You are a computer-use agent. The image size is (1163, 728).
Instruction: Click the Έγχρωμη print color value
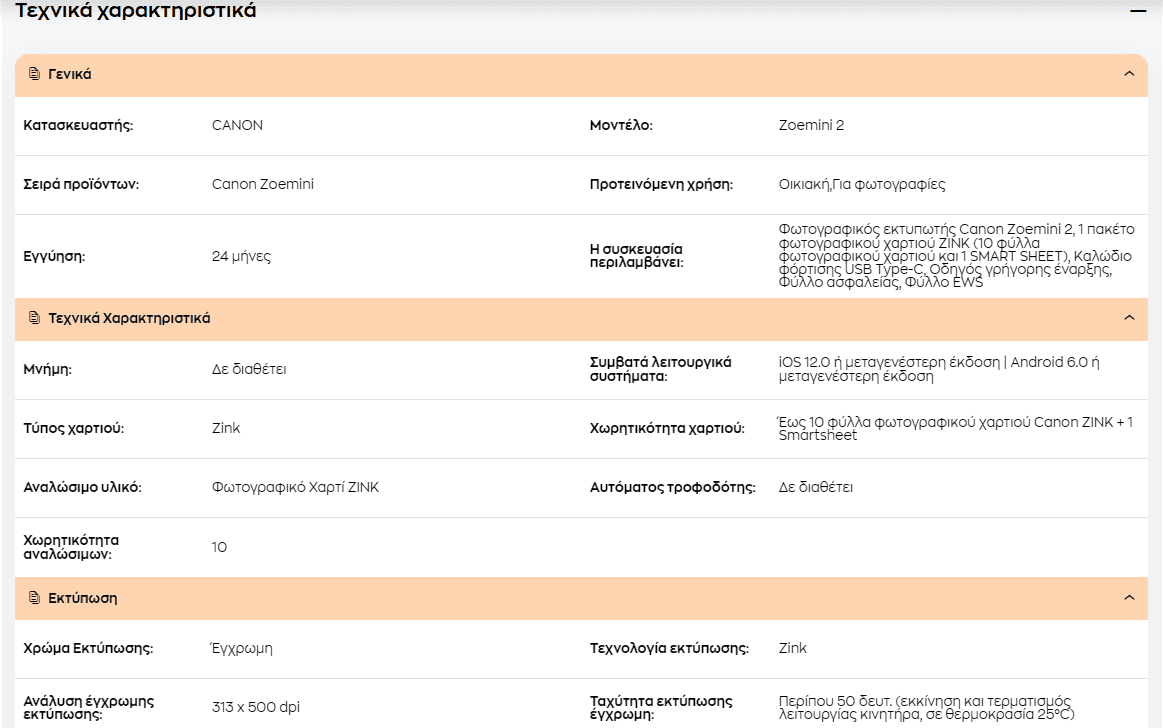point(242,649)
